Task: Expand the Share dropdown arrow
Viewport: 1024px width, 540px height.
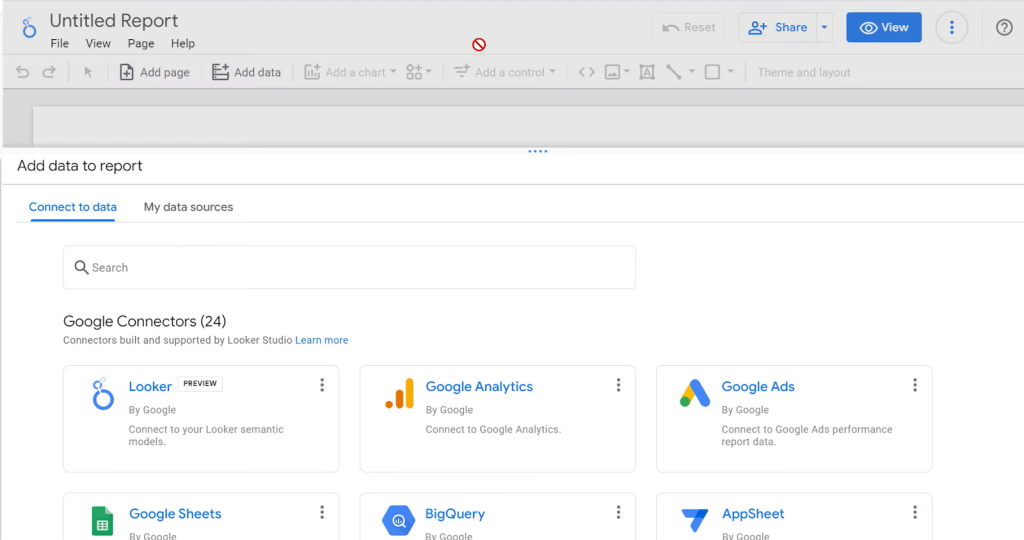Action: [825, 28]
